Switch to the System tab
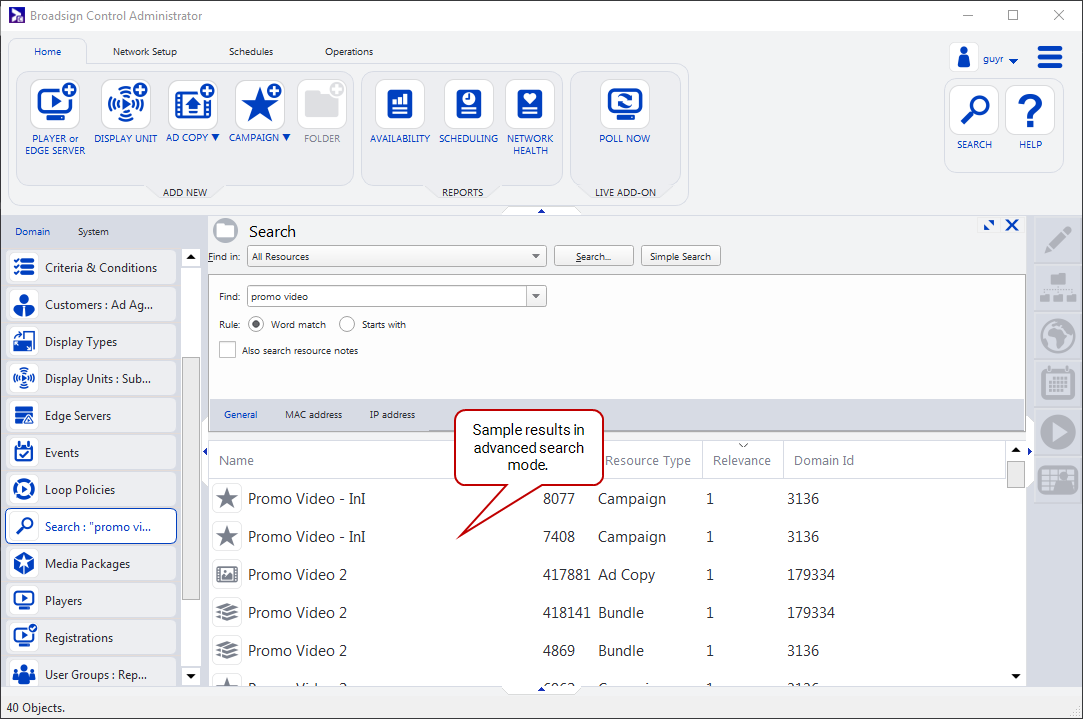Screen dimensions: 1083x719 (93, 231)
